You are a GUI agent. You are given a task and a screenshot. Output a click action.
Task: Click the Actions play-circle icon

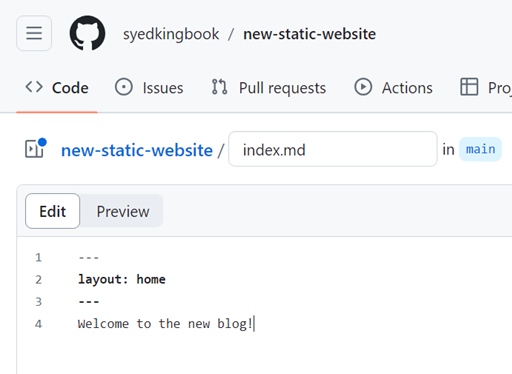(x=363, y=87)
